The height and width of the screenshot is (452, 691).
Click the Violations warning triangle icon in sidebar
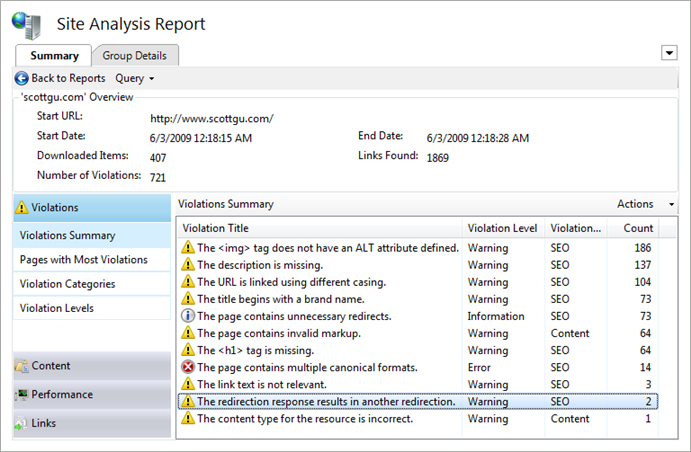pos(21,207)
